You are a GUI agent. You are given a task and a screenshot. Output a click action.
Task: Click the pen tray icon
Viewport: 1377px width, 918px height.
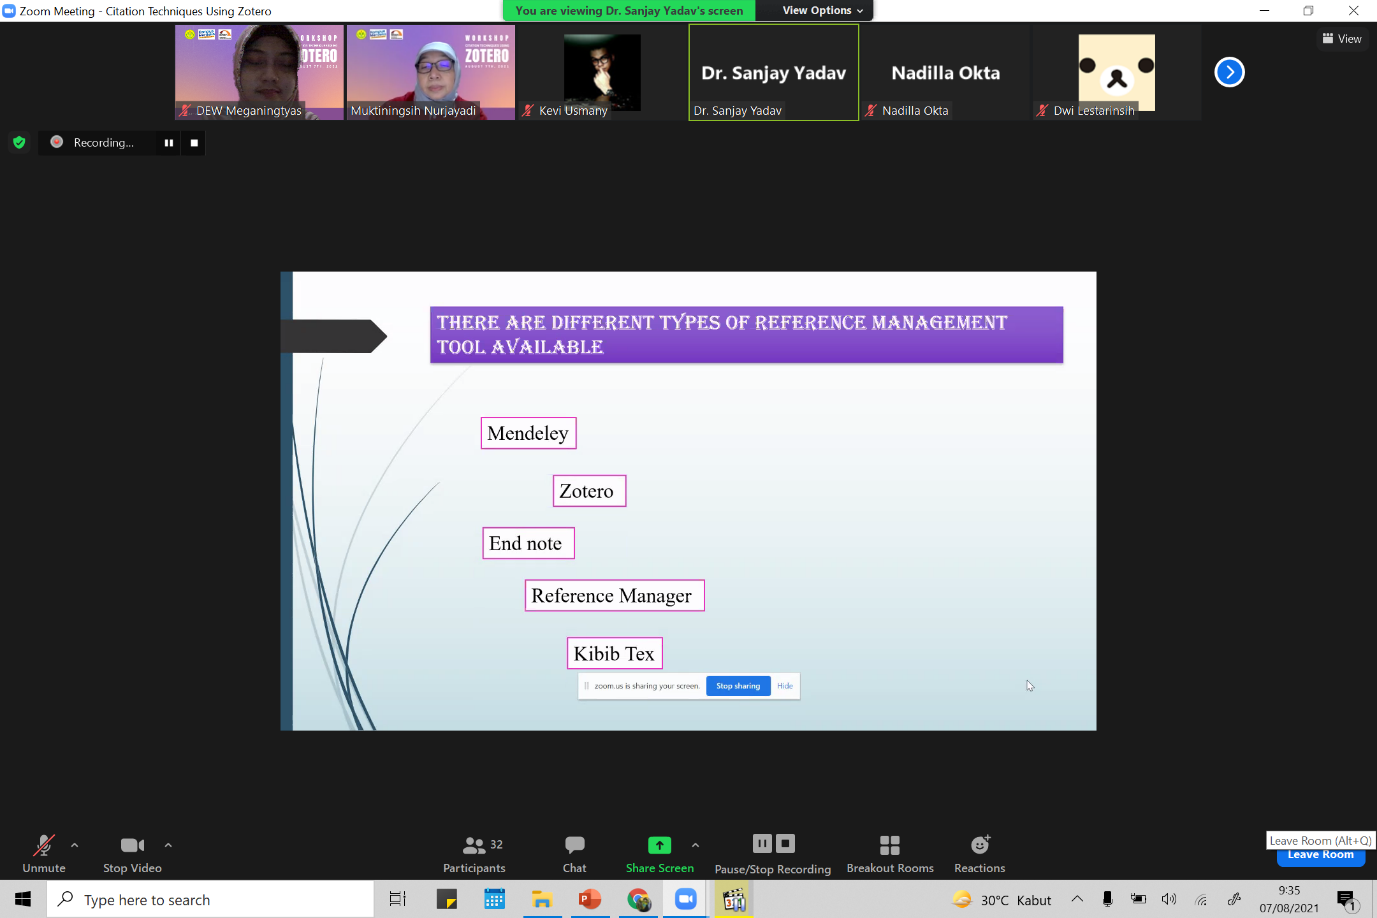click(1234, 899)
